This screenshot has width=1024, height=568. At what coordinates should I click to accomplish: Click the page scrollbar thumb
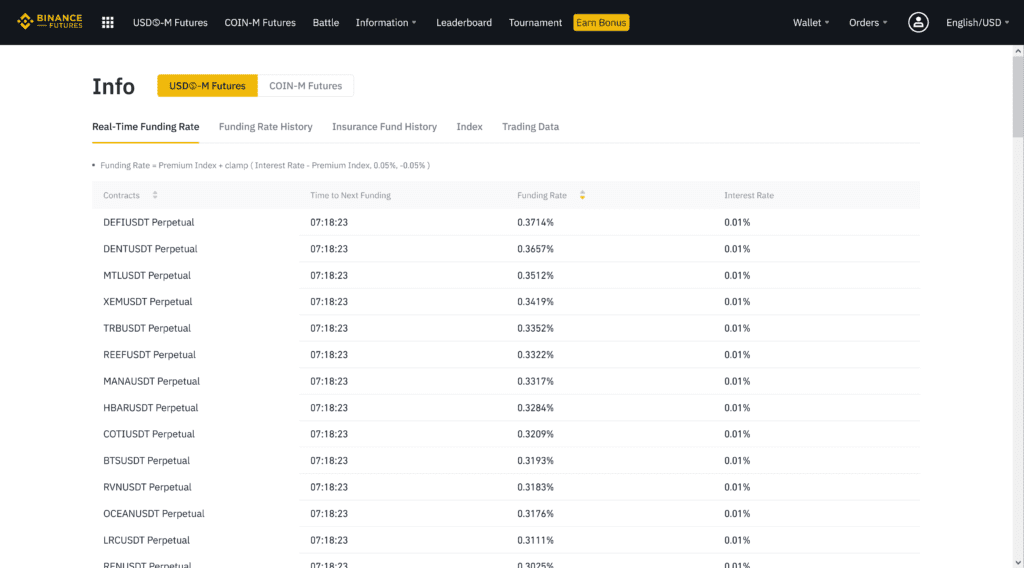(1017, 97)
